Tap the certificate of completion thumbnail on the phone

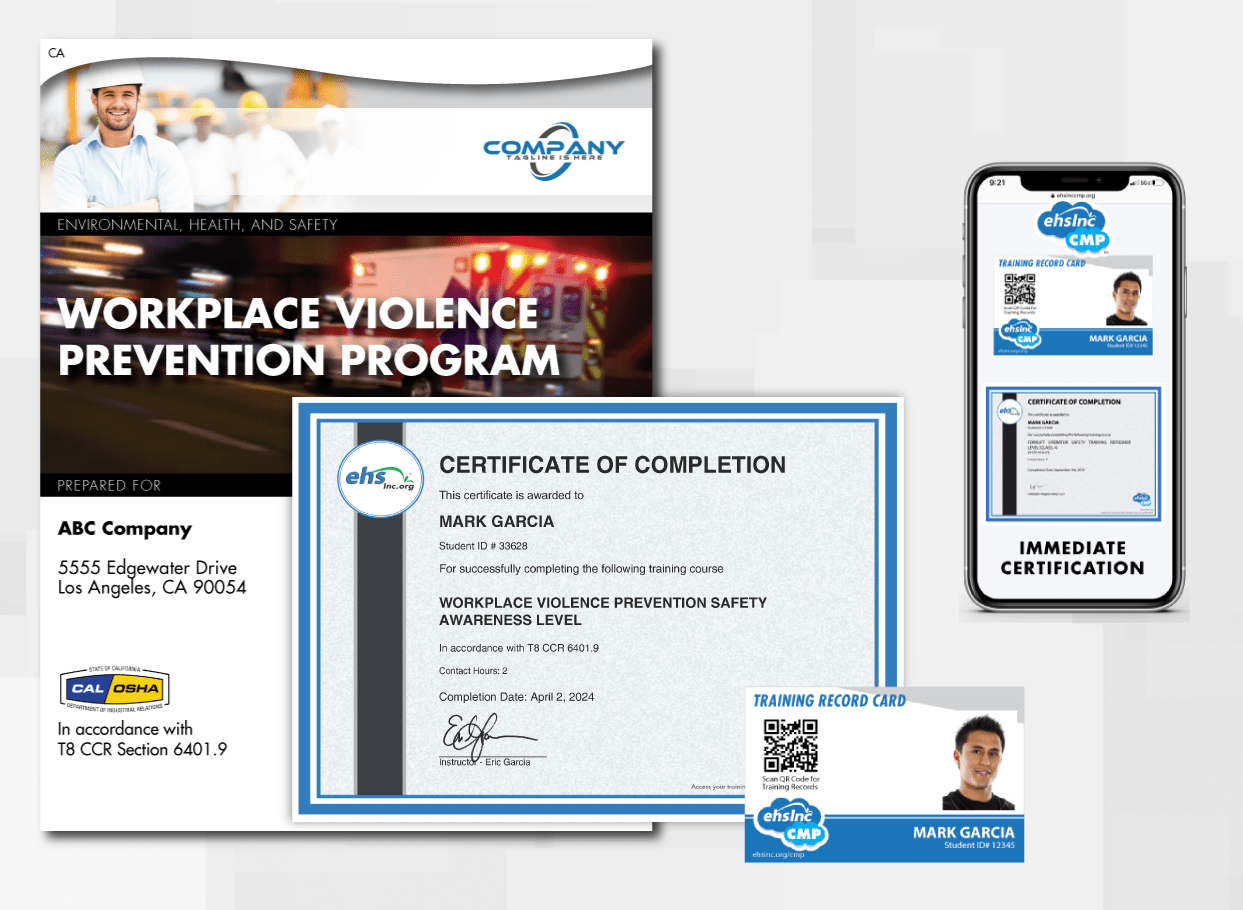pyautogui.click(x=1073, y=453)
